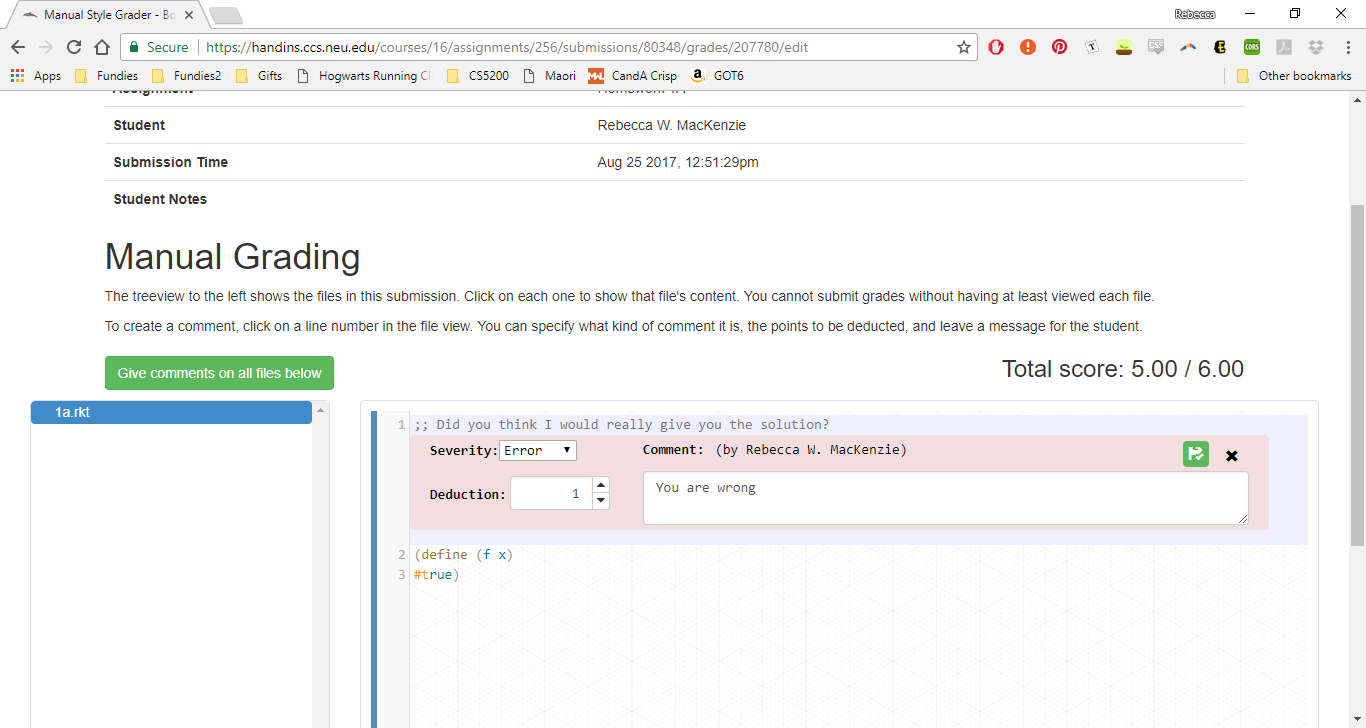Screen dimensions: 1366x728
Task: Click line number 2 in the code view
Action: pos(401,555)
